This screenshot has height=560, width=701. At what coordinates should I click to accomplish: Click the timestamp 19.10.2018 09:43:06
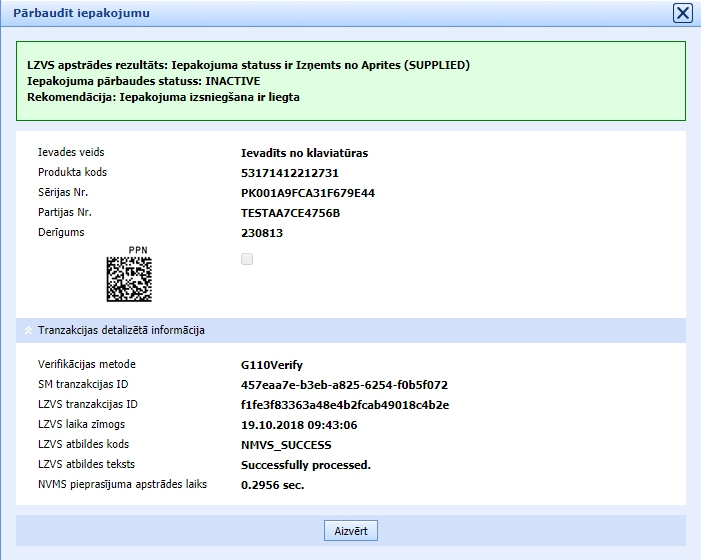pyautogui.click(x=299, y=425)
